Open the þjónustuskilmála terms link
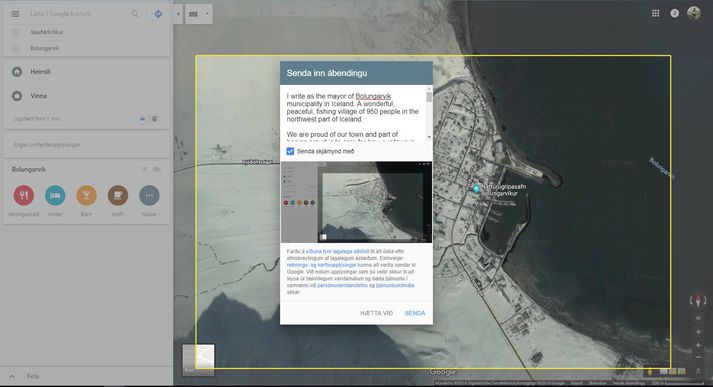The width and height of the screenshot is (713, 387). click(395, 286)
